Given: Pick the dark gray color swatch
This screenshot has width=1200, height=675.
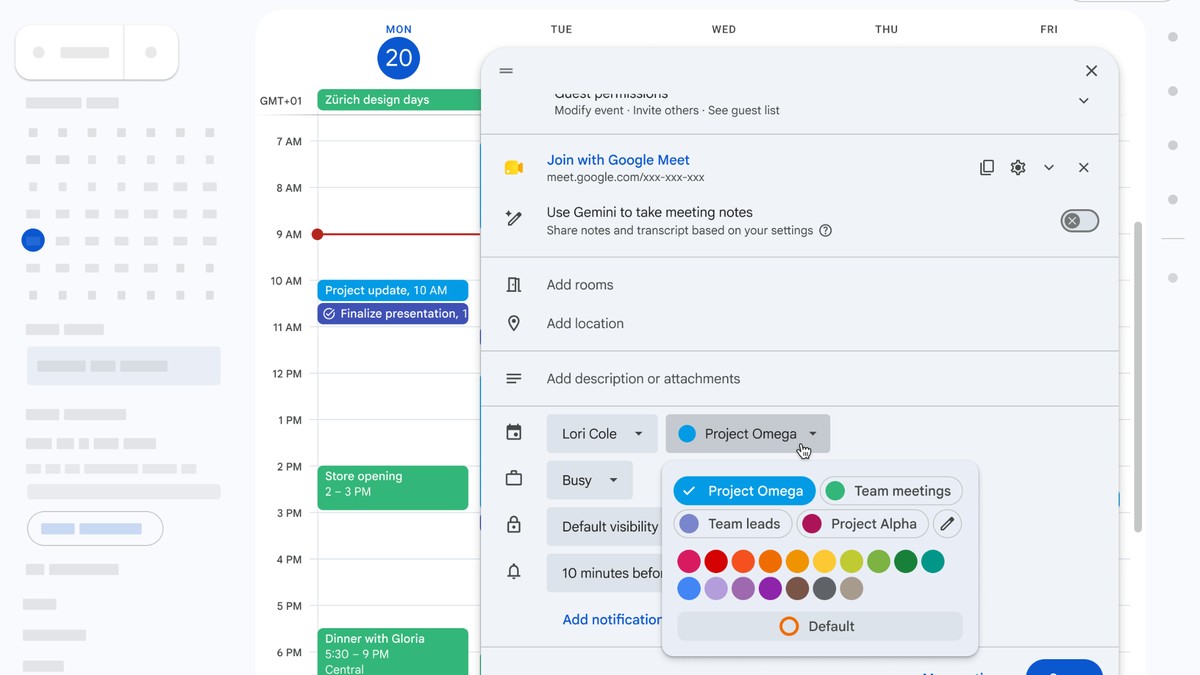Looking at the screenshot, I should 824,589.
